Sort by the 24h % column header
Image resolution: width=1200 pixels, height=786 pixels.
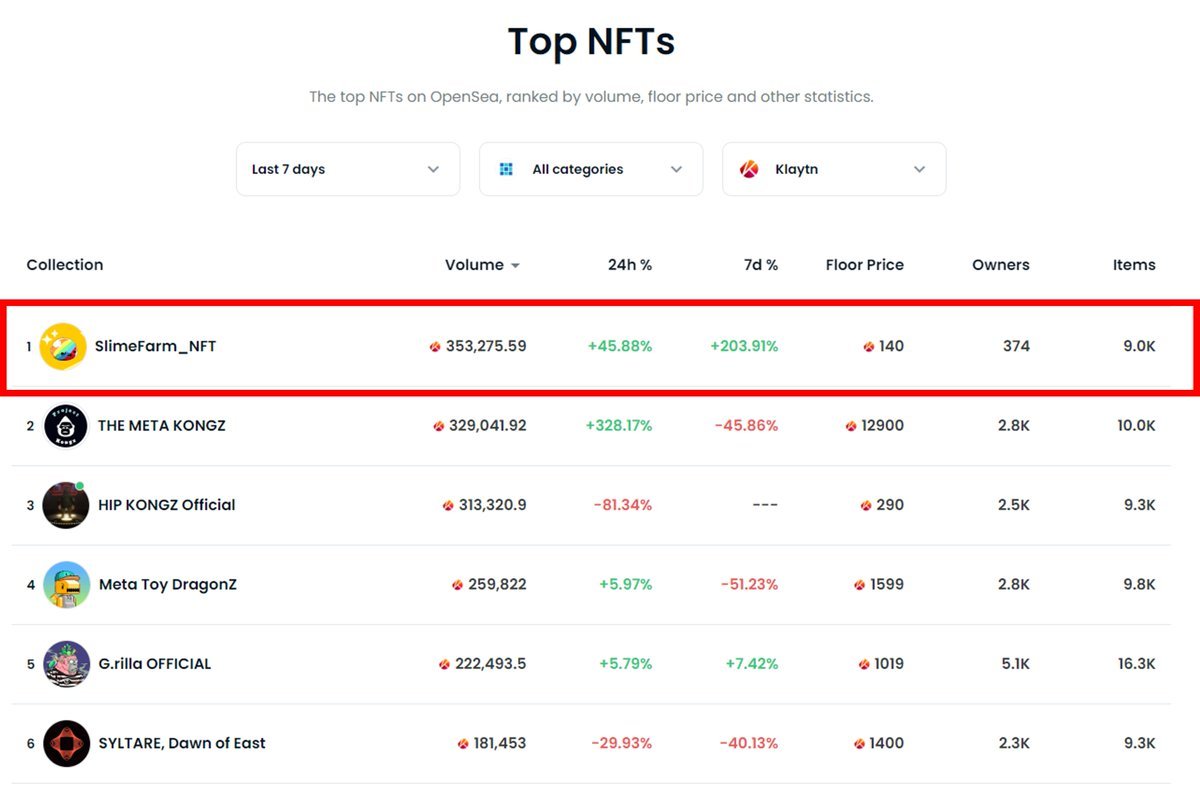click(630, 265)
